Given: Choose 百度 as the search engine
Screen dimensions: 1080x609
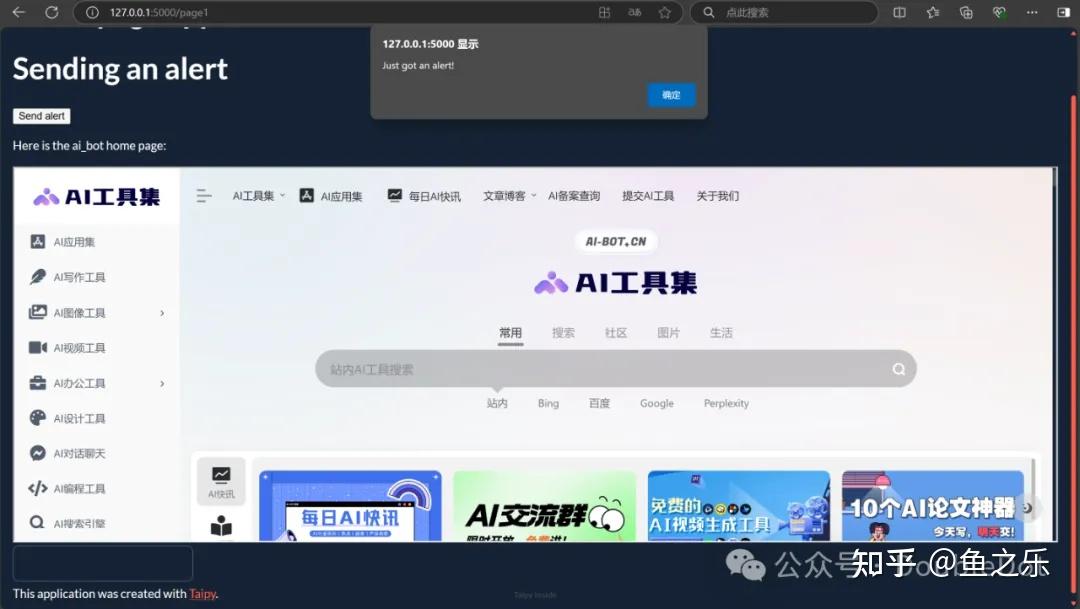Looking at the screenshot, I should coord(599,403).
